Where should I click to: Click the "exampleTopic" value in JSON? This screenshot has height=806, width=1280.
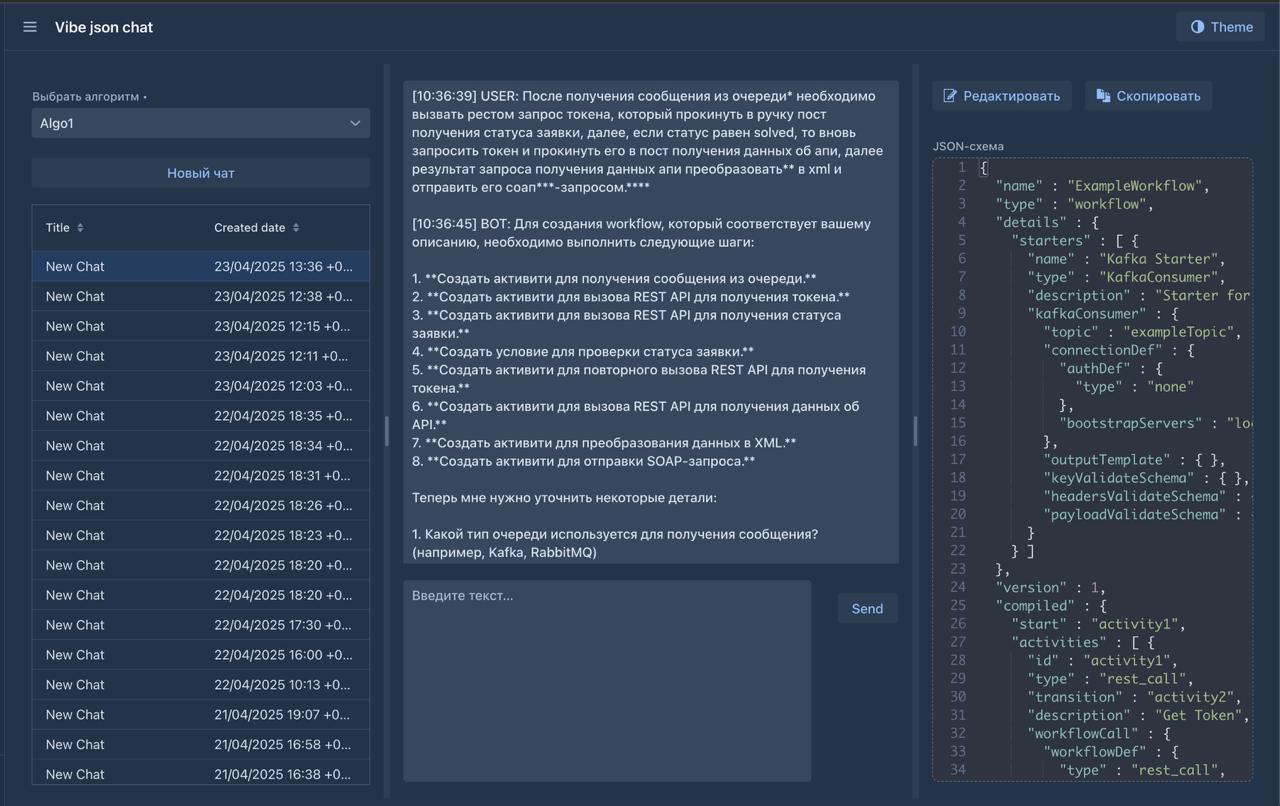1178,332
